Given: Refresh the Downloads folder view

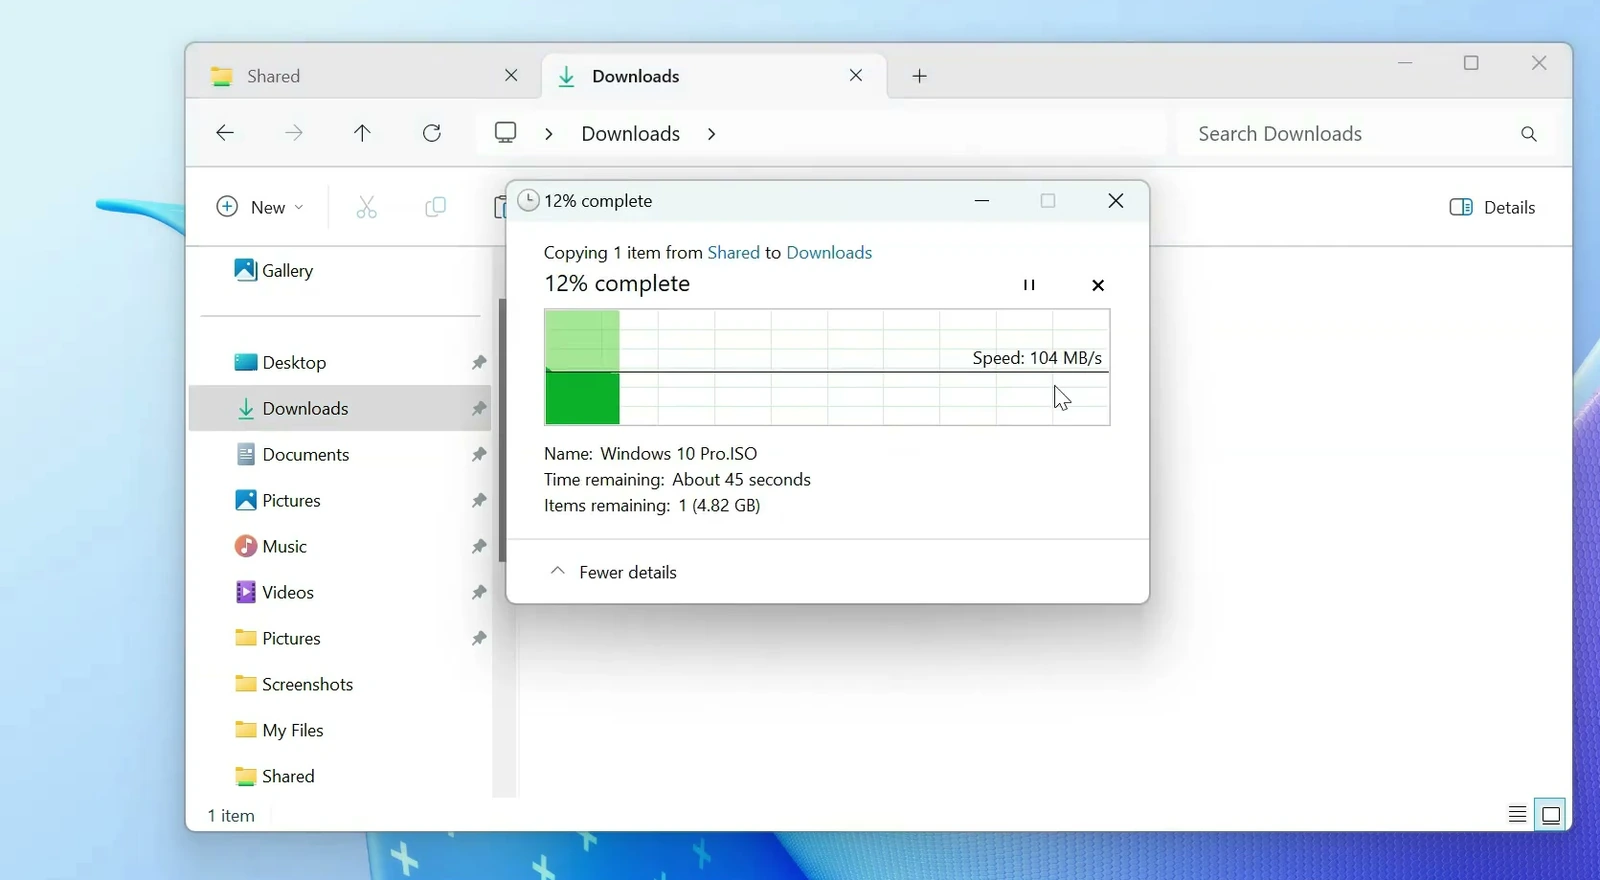Looking at the screenshot, I should tap(432, 133).
